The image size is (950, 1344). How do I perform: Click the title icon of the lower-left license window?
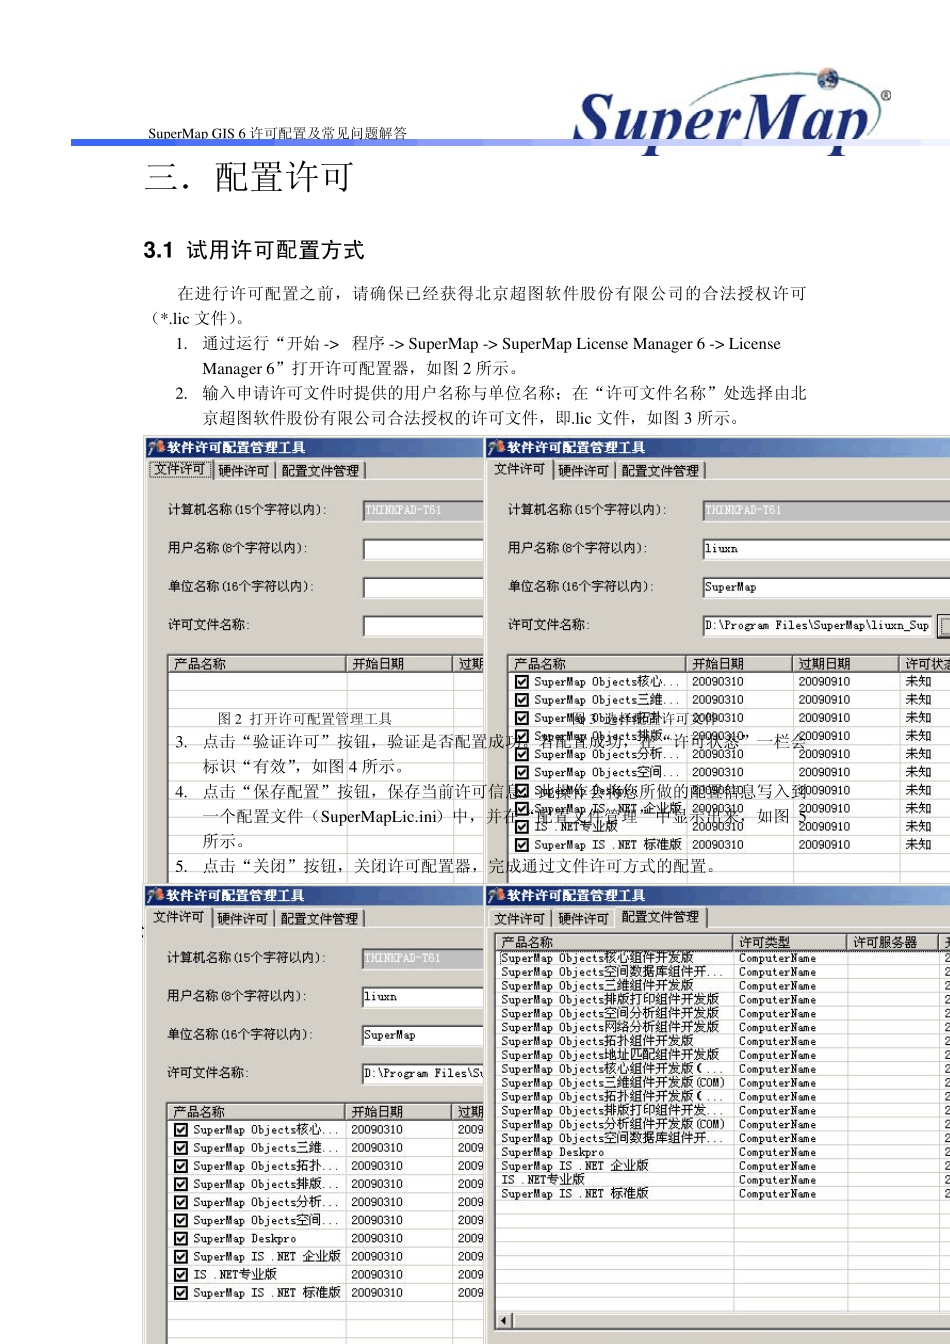tap(156, 895)
